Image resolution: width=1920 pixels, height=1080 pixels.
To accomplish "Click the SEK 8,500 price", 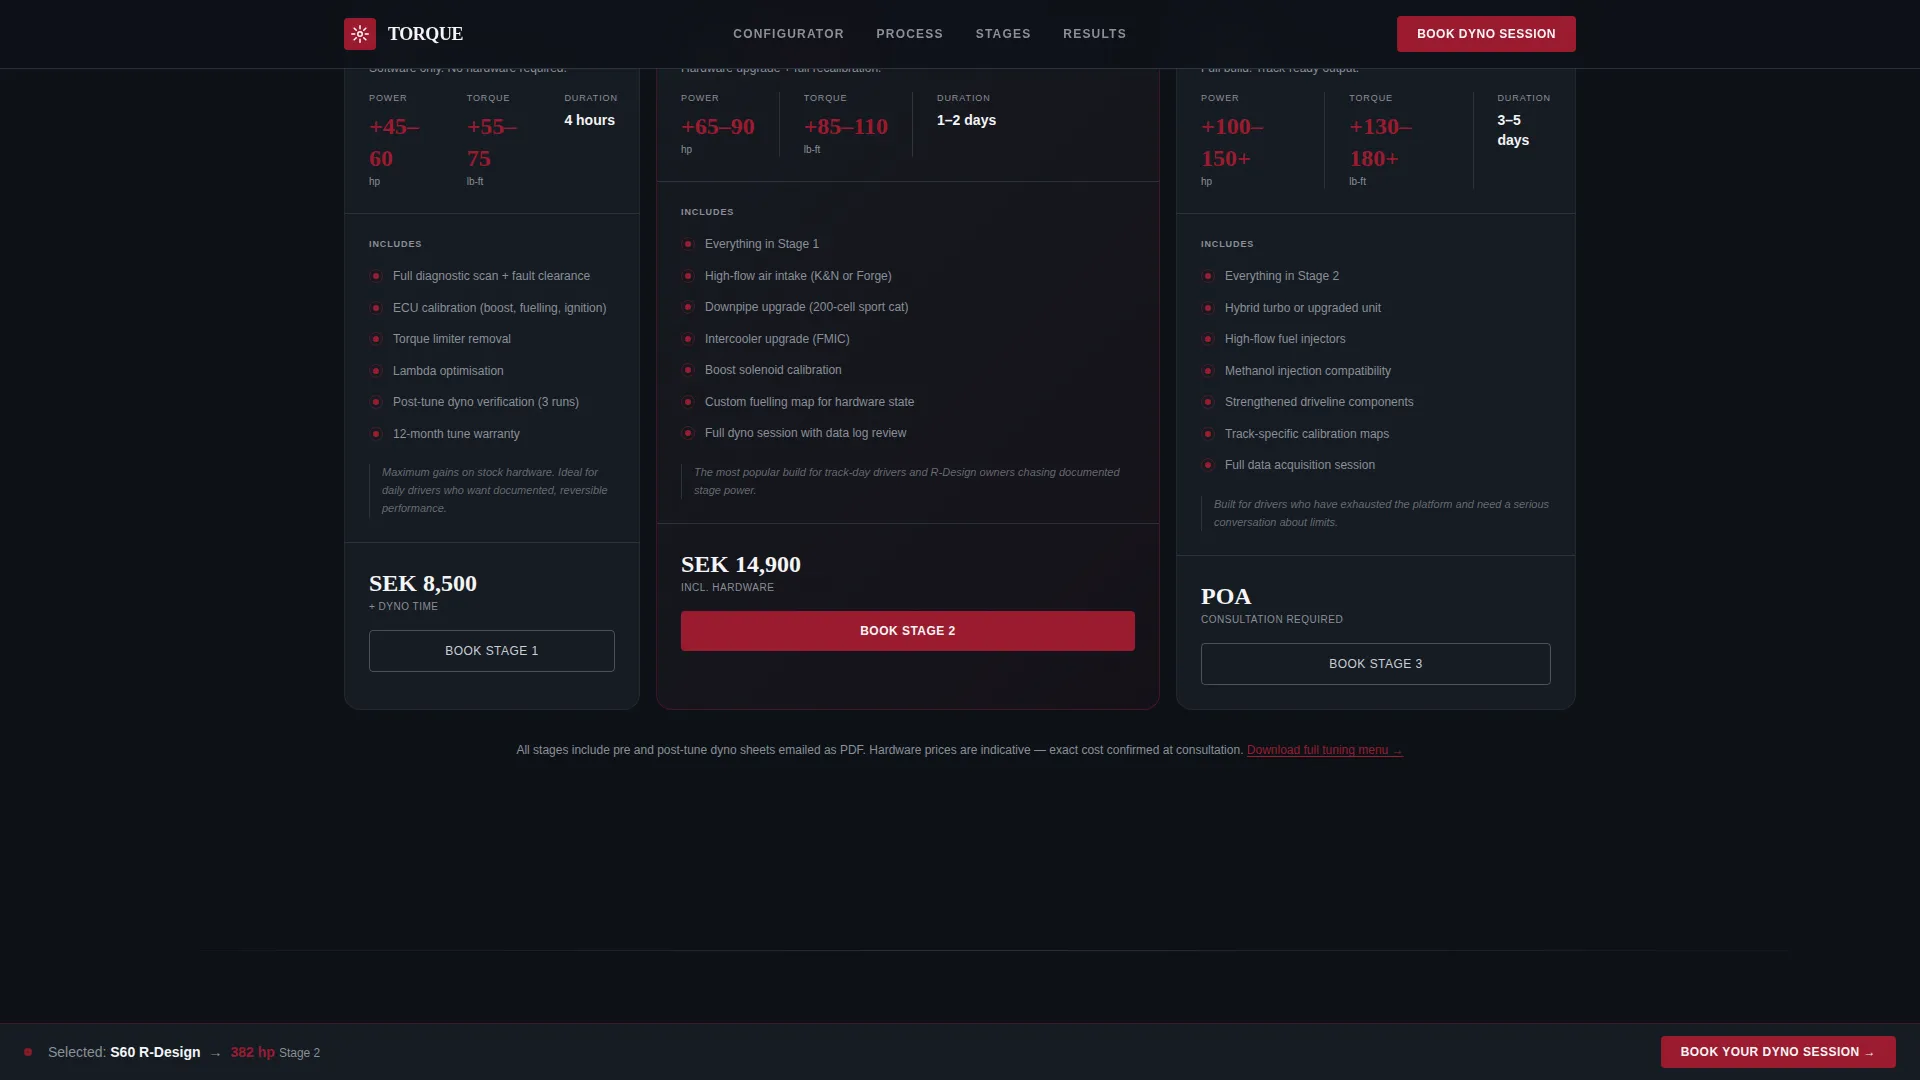I will (x=423, y=584).
